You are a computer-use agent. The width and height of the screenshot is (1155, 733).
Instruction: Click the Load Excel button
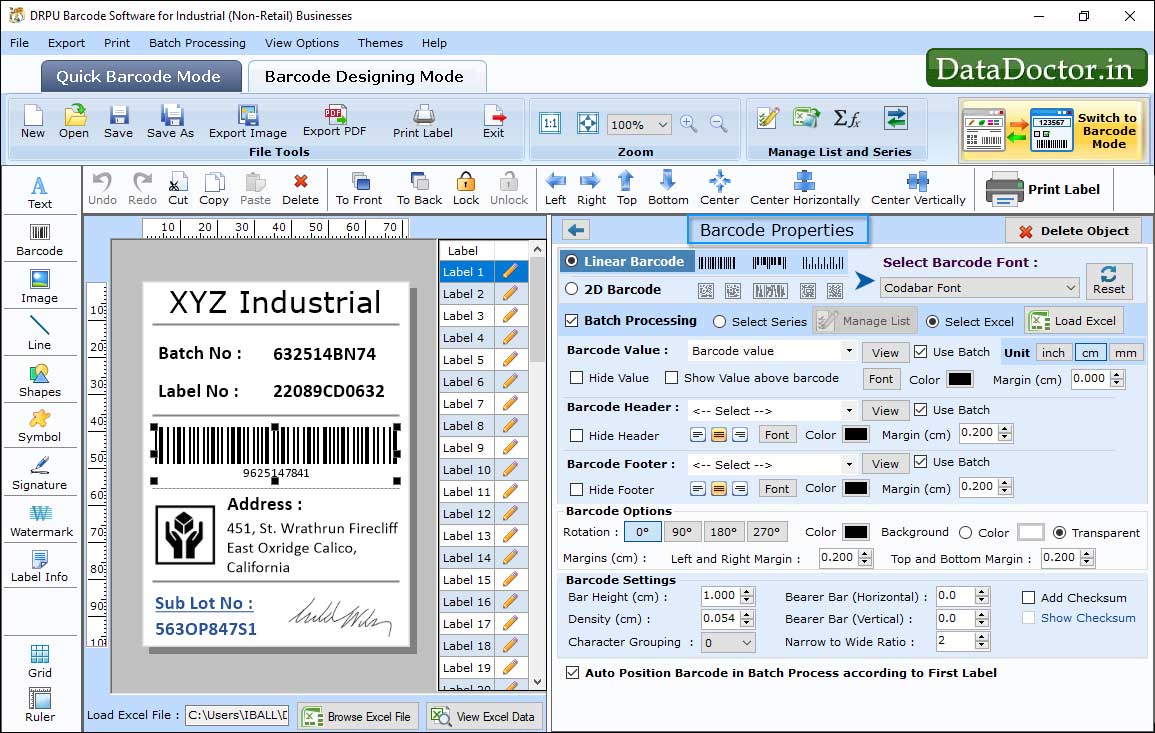[1075, 320]
